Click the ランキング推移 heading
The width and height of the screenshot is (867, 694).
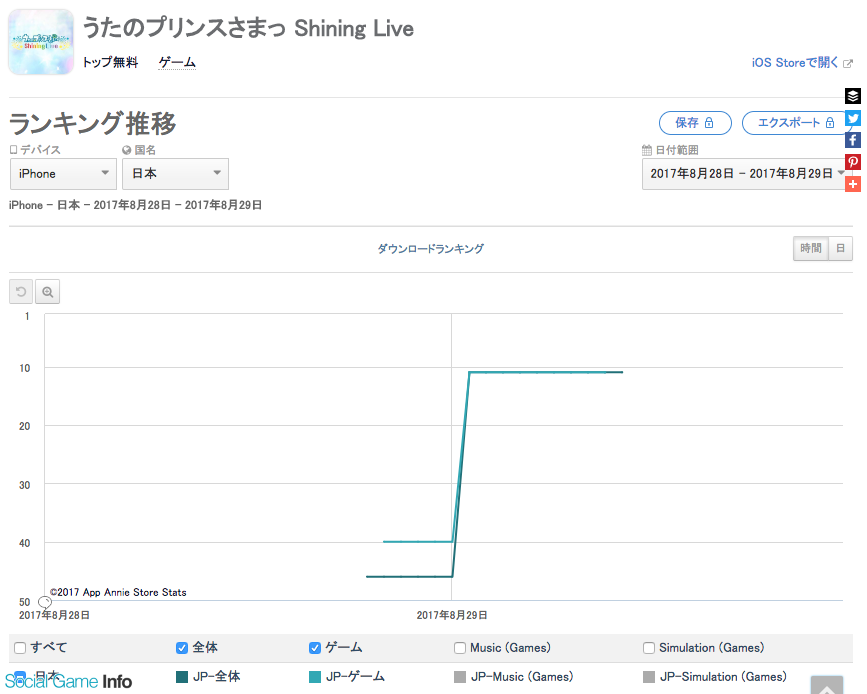click(x=92, y=123)
